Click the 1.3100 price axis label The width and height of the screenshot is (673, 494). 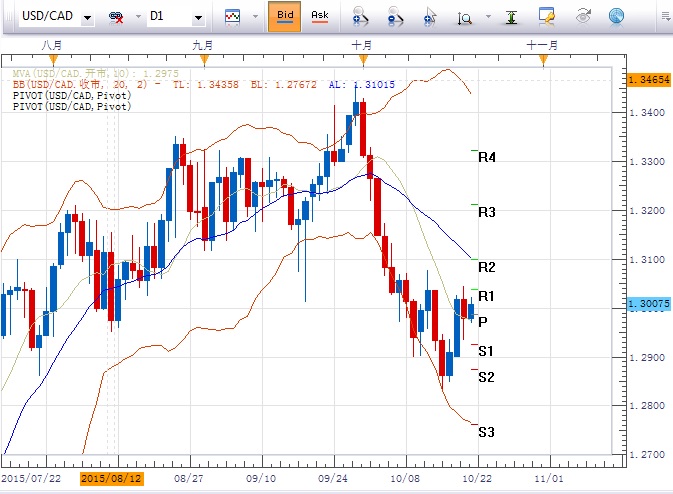647,260
